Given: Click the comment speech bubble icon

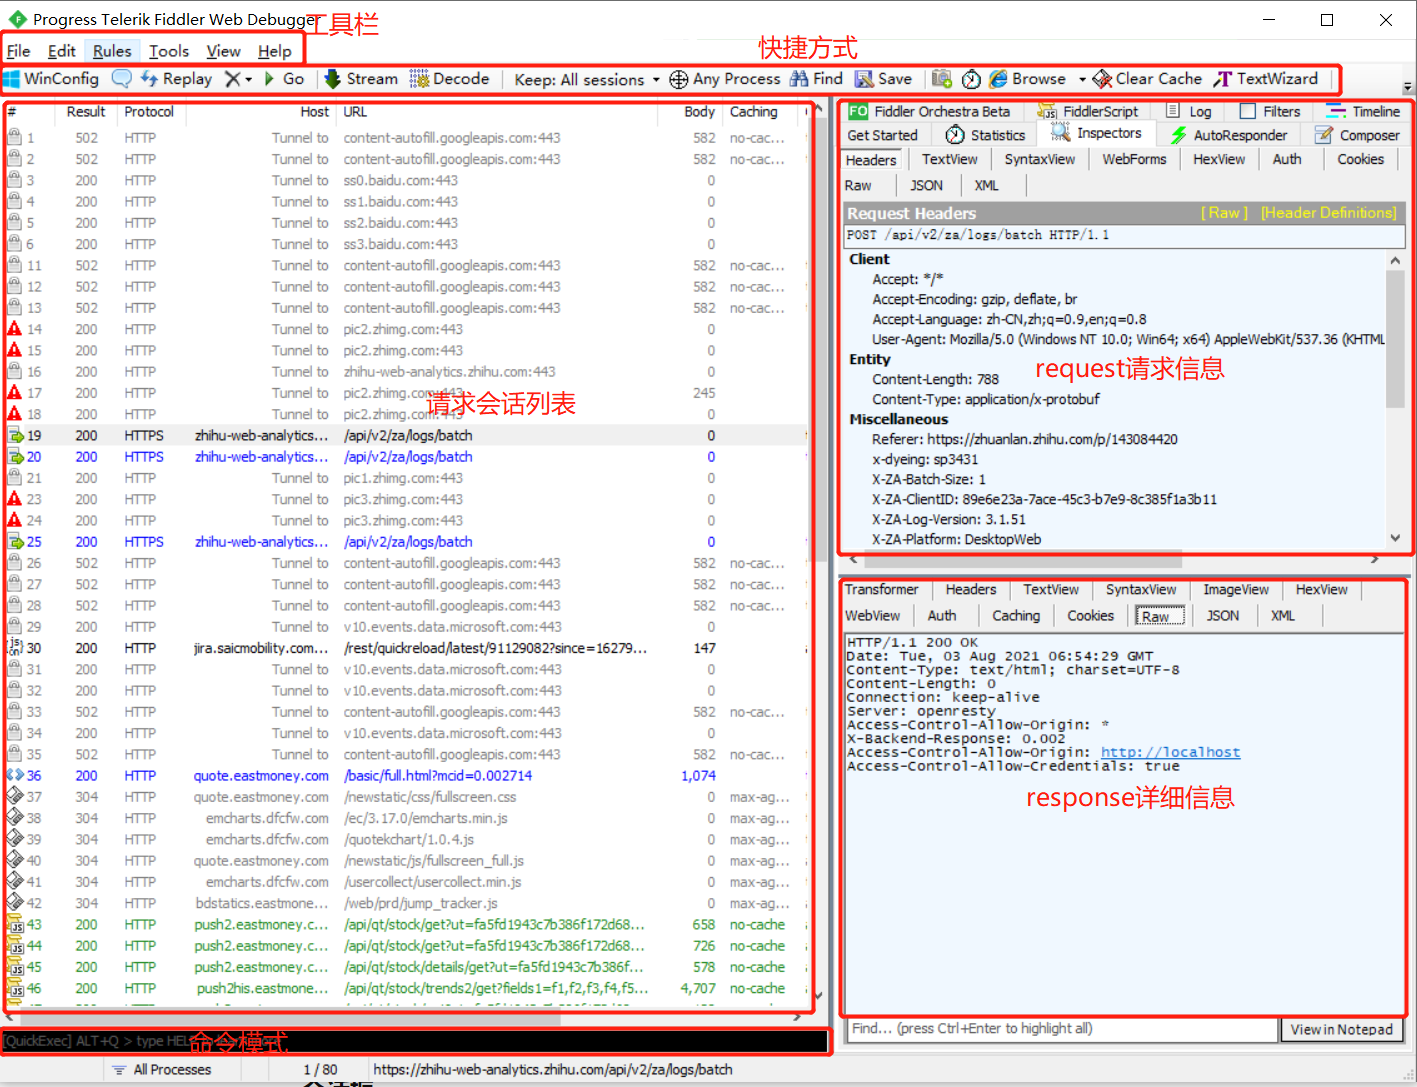Looking at the screenshot, I should tap(122, 79).
